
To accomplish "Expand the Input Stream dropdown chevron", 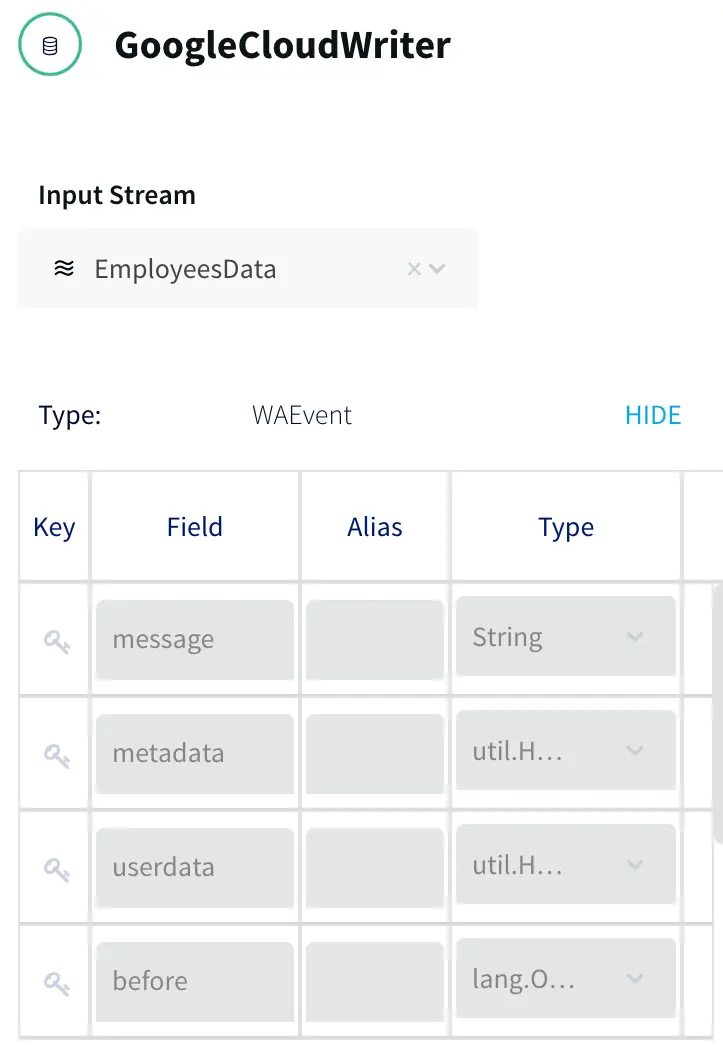I will pos(437,269).
